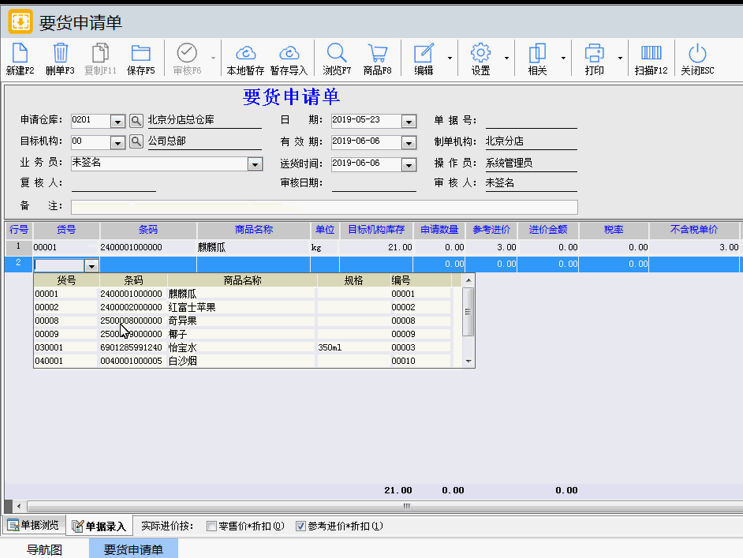Check the 参考进价*折扣 checkbox

[x=299, y=526]
